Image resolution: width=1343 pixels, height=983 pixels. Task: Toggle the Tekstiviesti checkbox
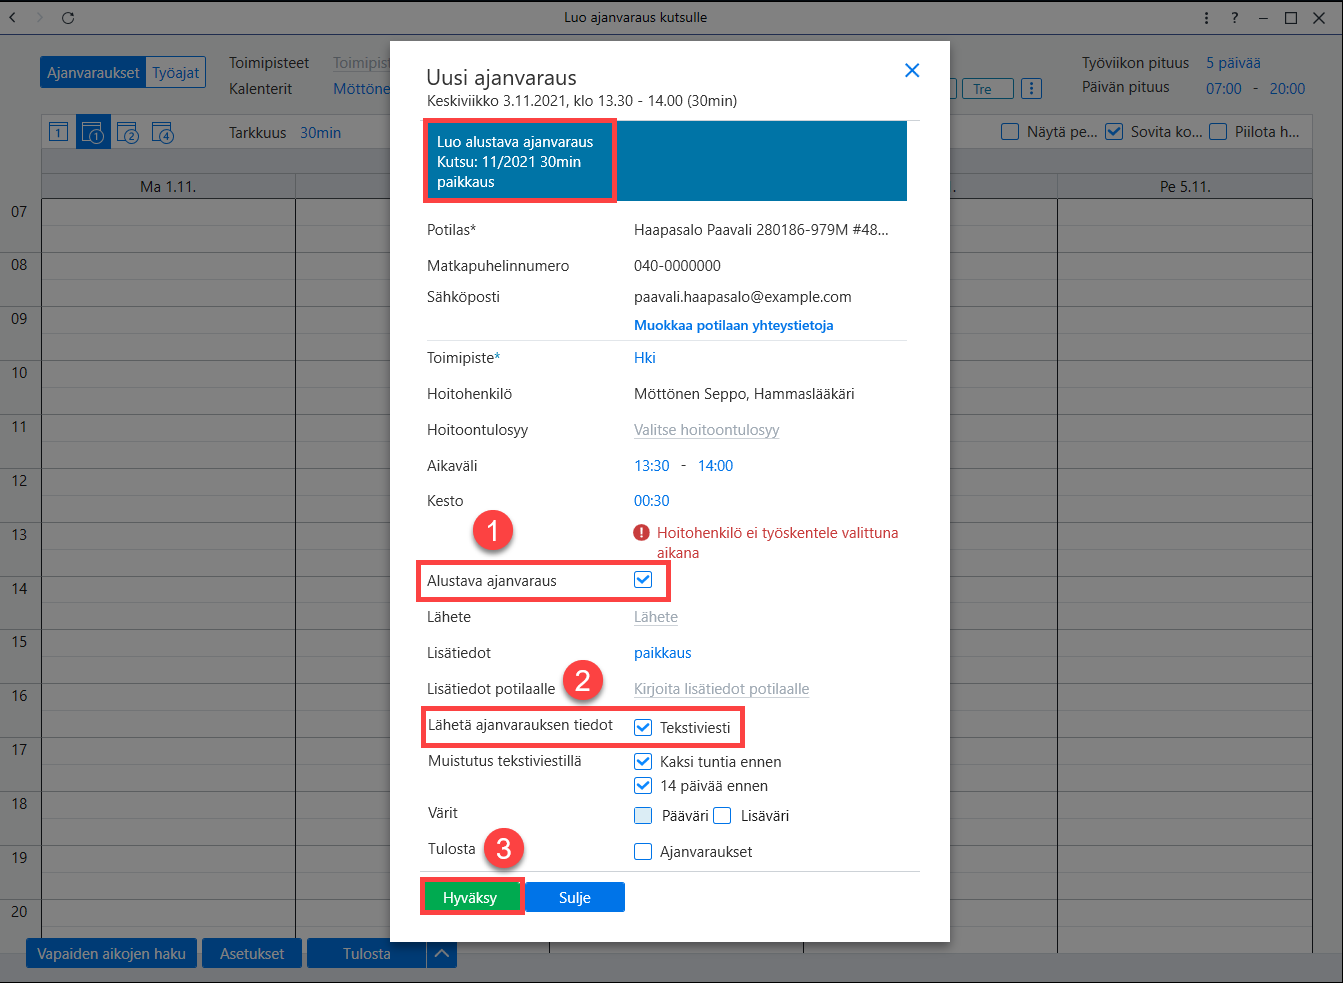click(x=643, y=727)
